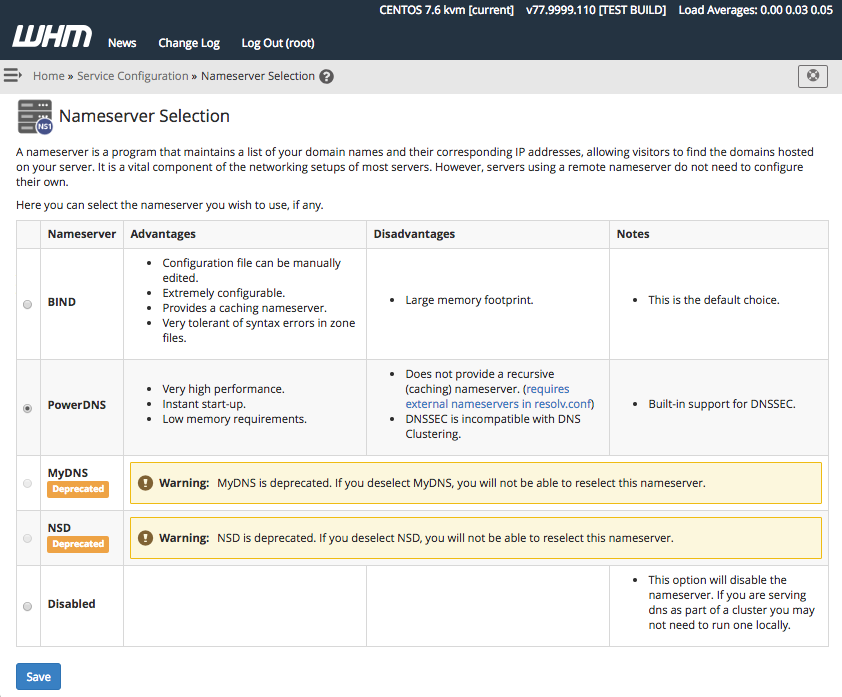
Task: Click the MyDNS Deprecated badge
Action: pyautogui.click(x=78, y=489)
